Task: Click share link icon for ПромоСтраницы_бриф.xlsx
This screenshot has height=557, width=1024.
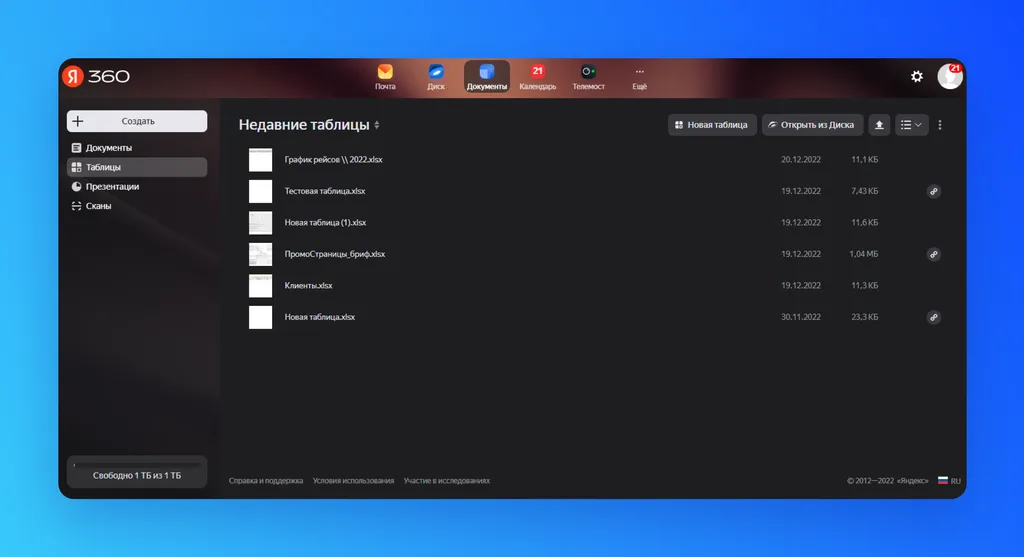Action: click(x=934, y=254)
